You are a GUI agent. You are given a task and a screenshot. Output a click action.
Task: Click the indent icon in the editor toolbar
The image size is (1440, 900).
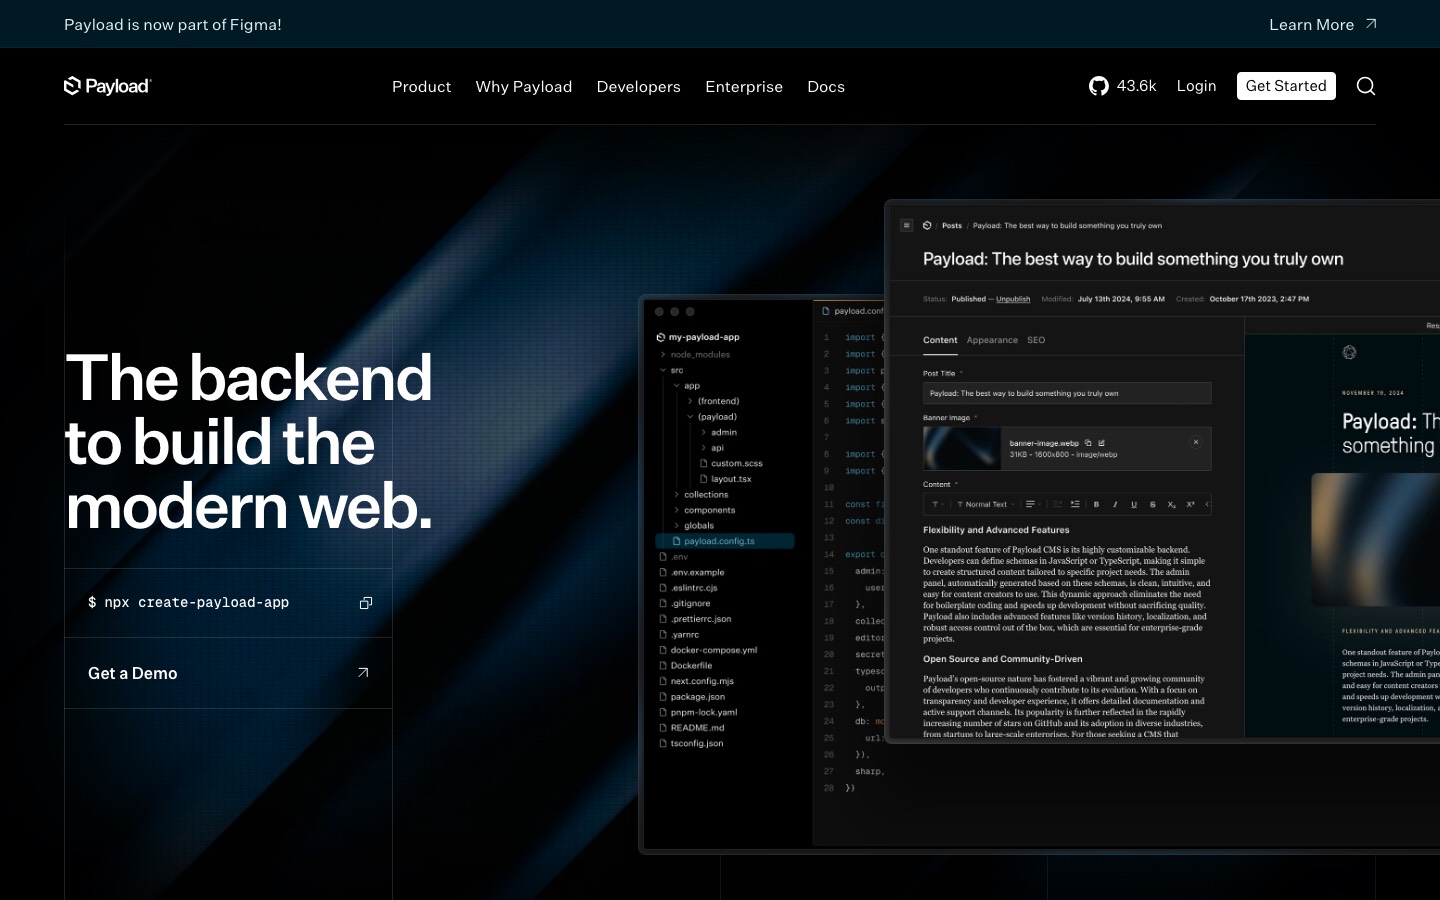(x=1075, y=504)
